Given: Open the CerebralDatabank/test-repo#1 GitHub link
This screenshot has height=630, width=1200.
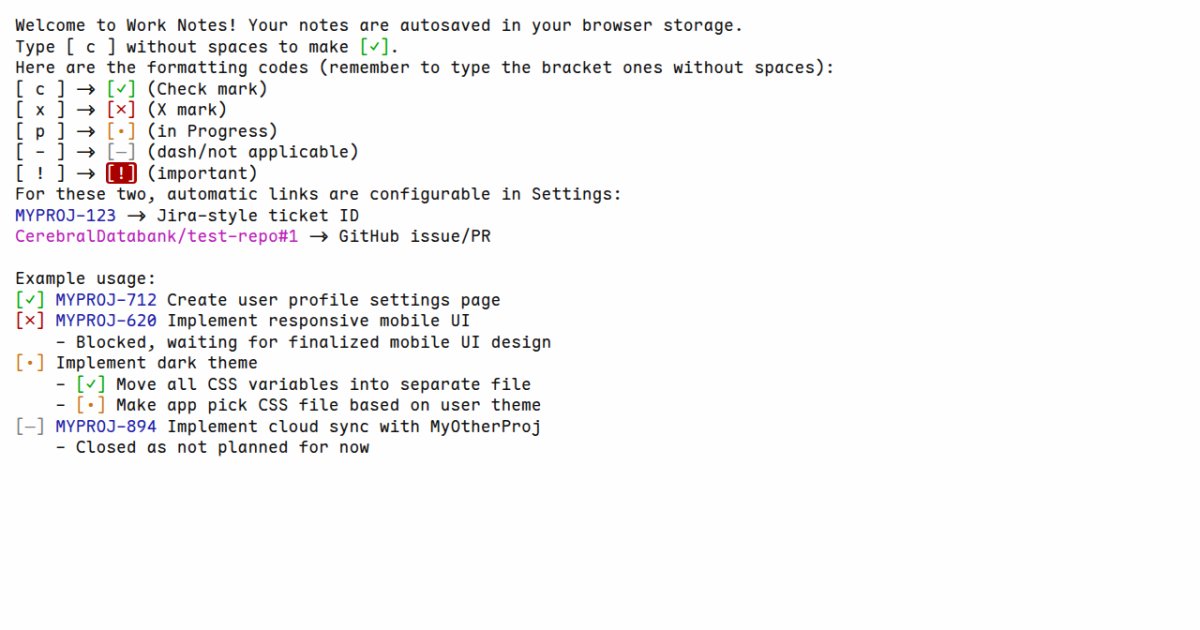Looking at the screenshot, I should 156,236.
